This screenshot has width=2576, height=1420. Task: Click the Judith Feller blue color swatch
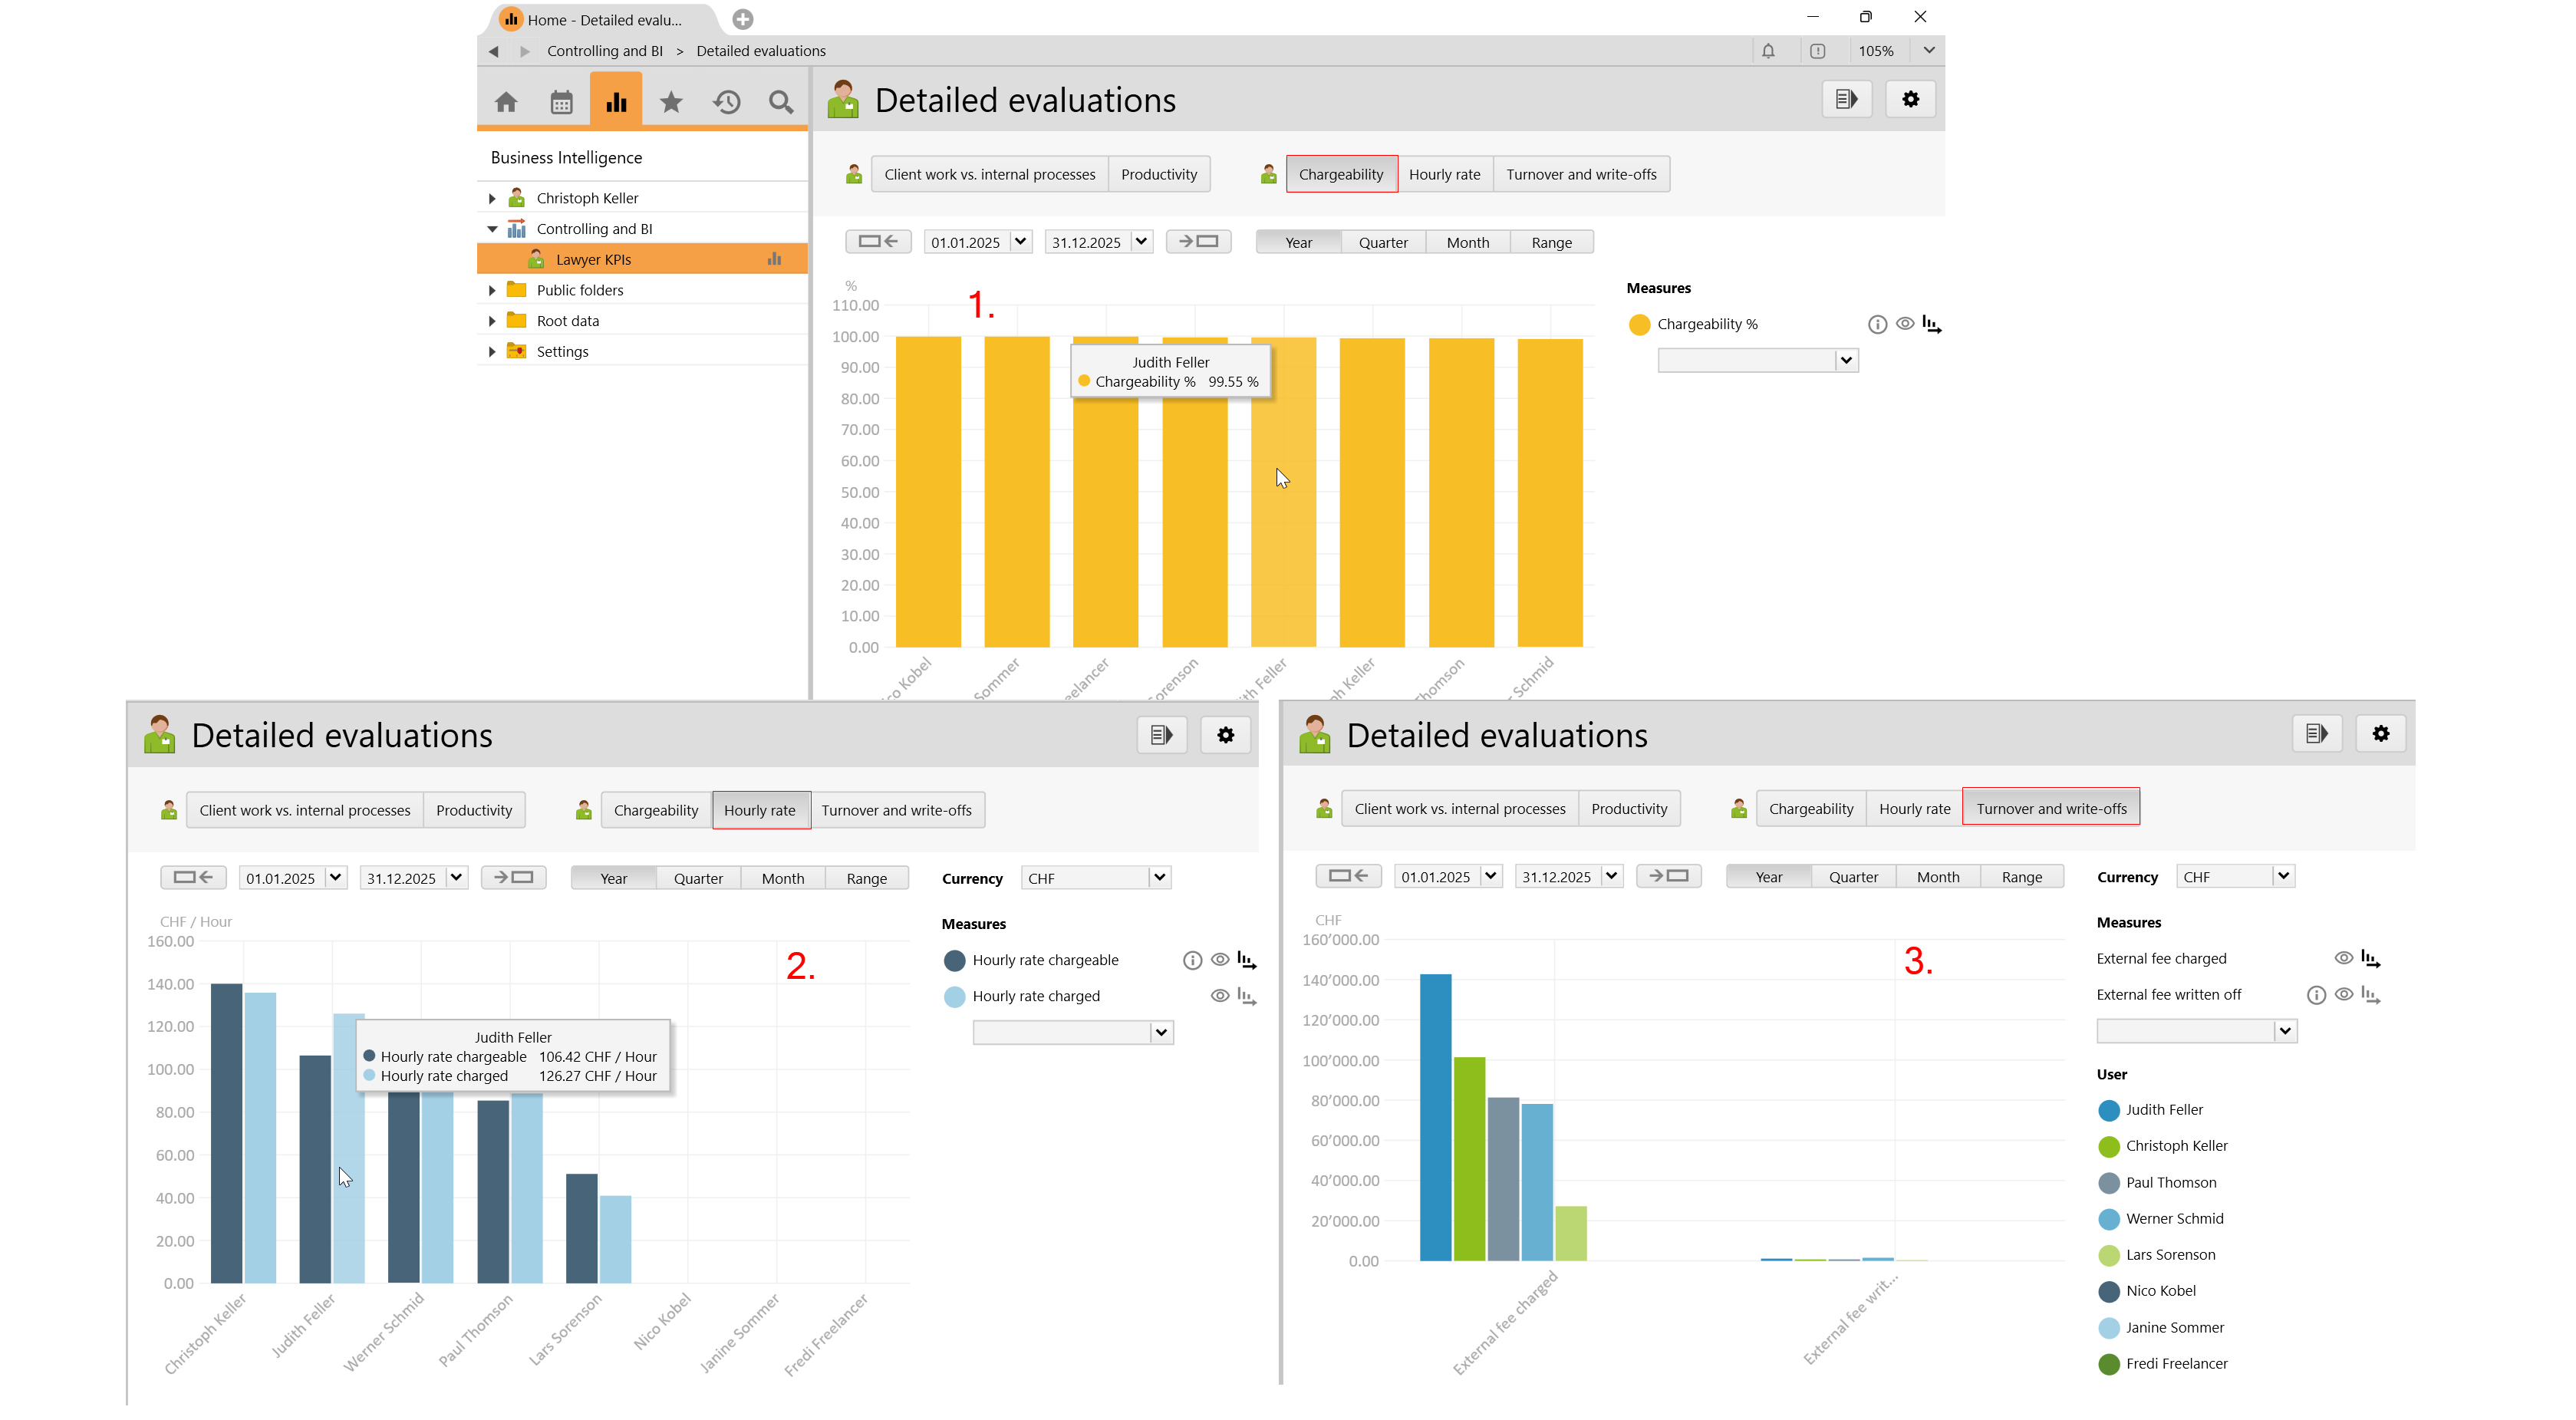pos(2109,1110)
